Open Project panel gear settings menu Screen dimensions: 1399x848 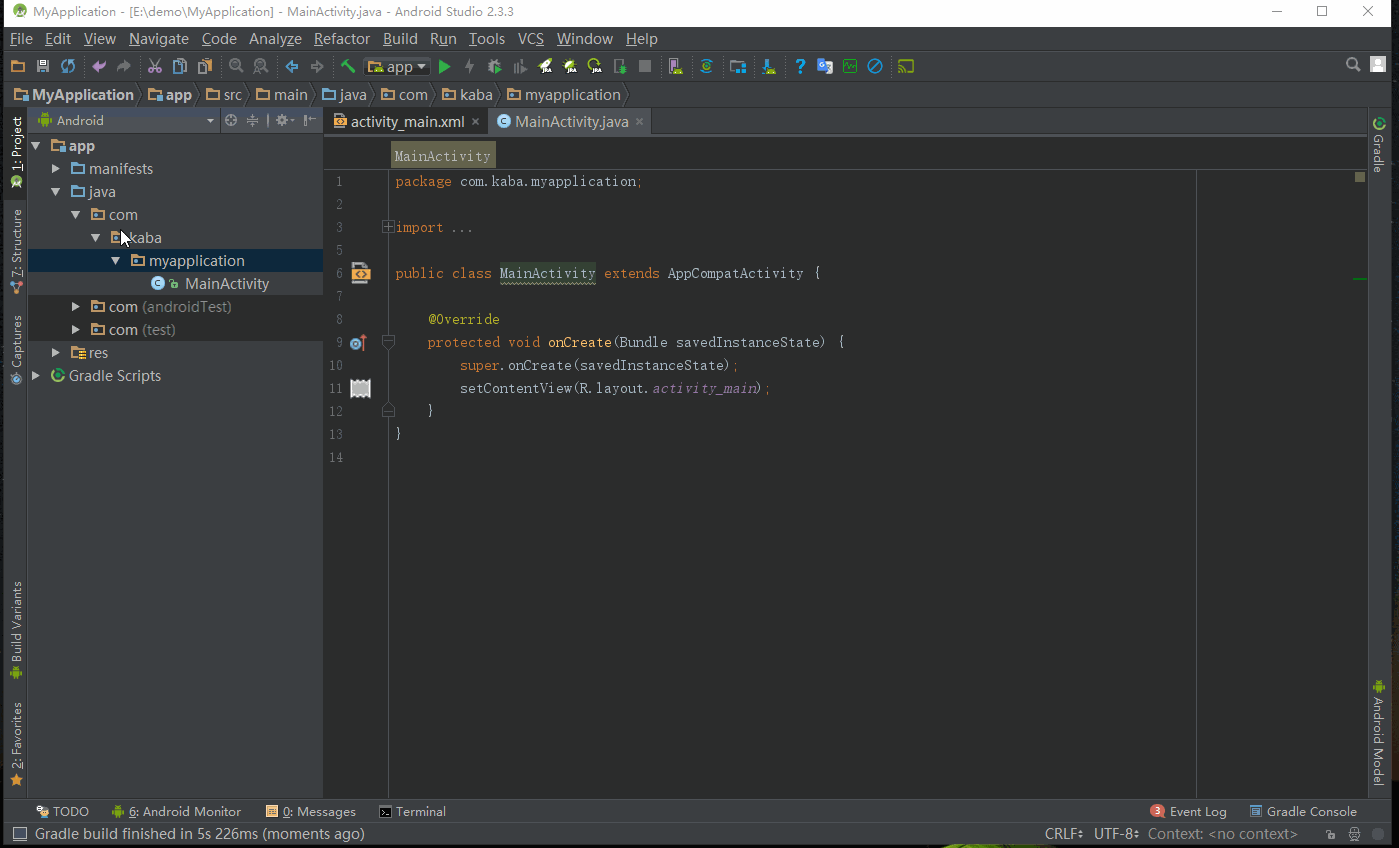(284, 120)
